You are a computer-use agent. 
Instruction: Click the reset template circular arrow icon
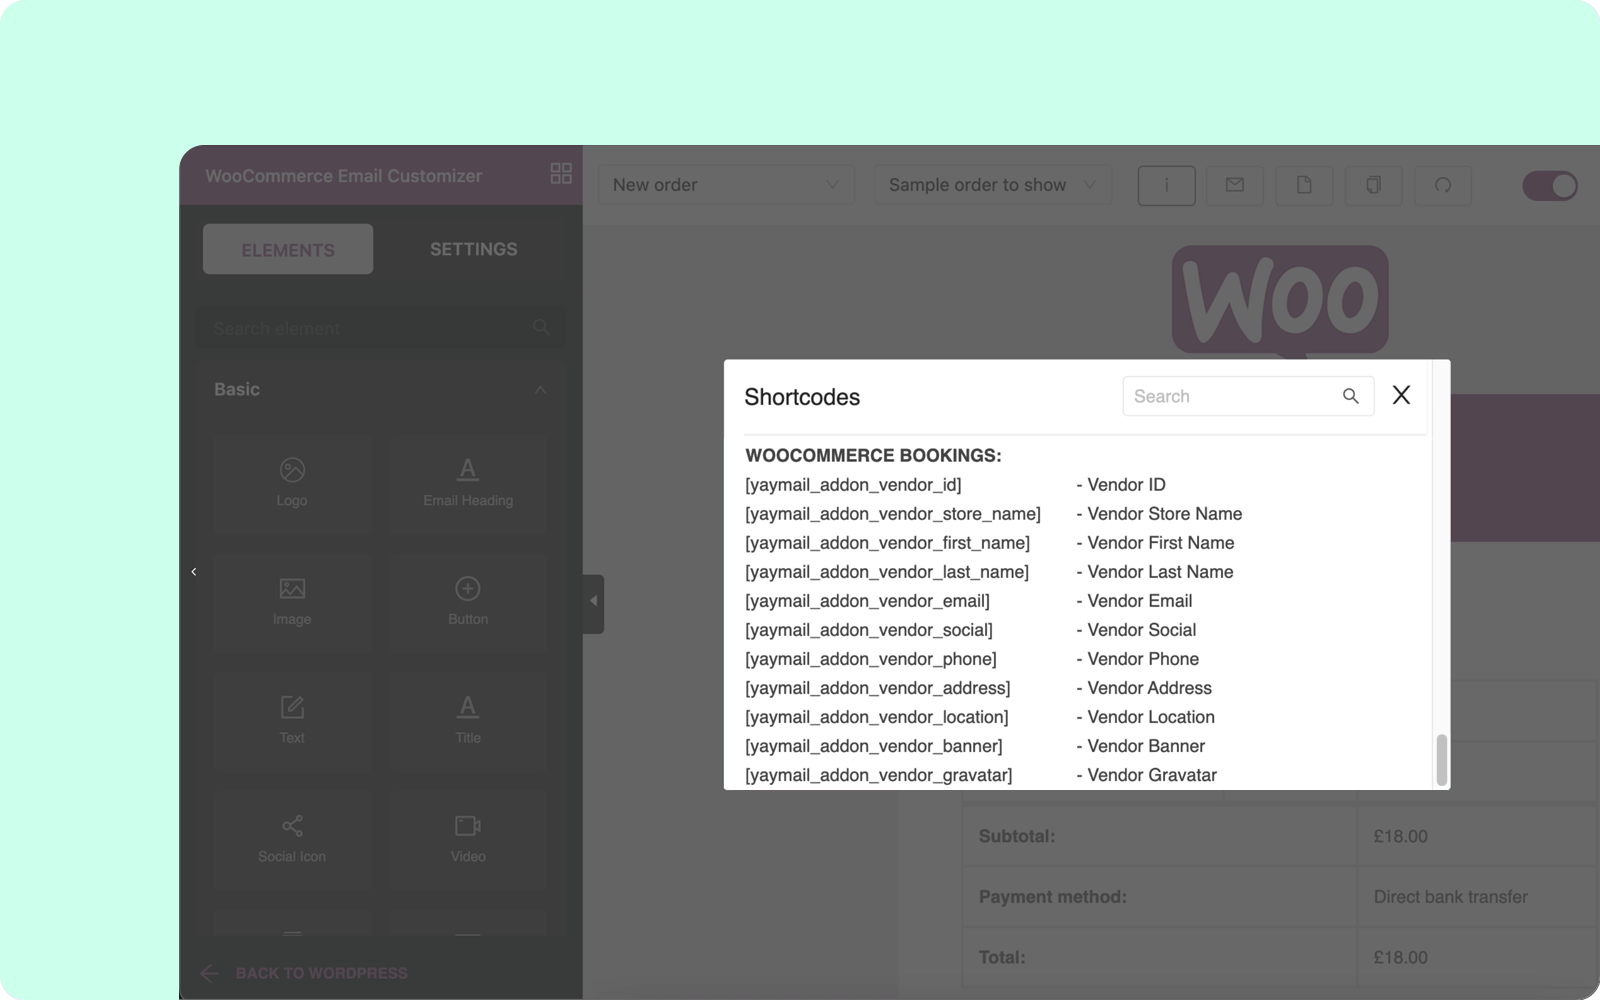(x=1443, y=185)
